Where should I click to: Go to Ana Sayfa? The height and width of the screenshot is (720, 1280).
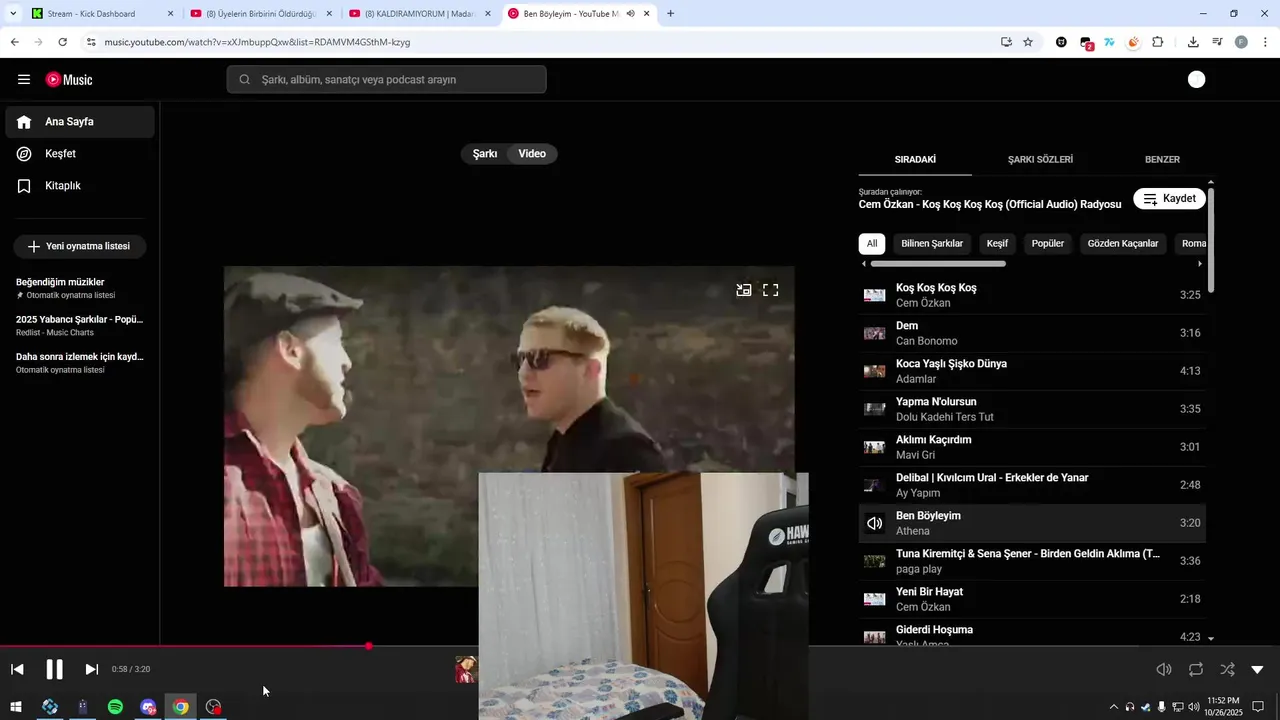click(79, 122)
